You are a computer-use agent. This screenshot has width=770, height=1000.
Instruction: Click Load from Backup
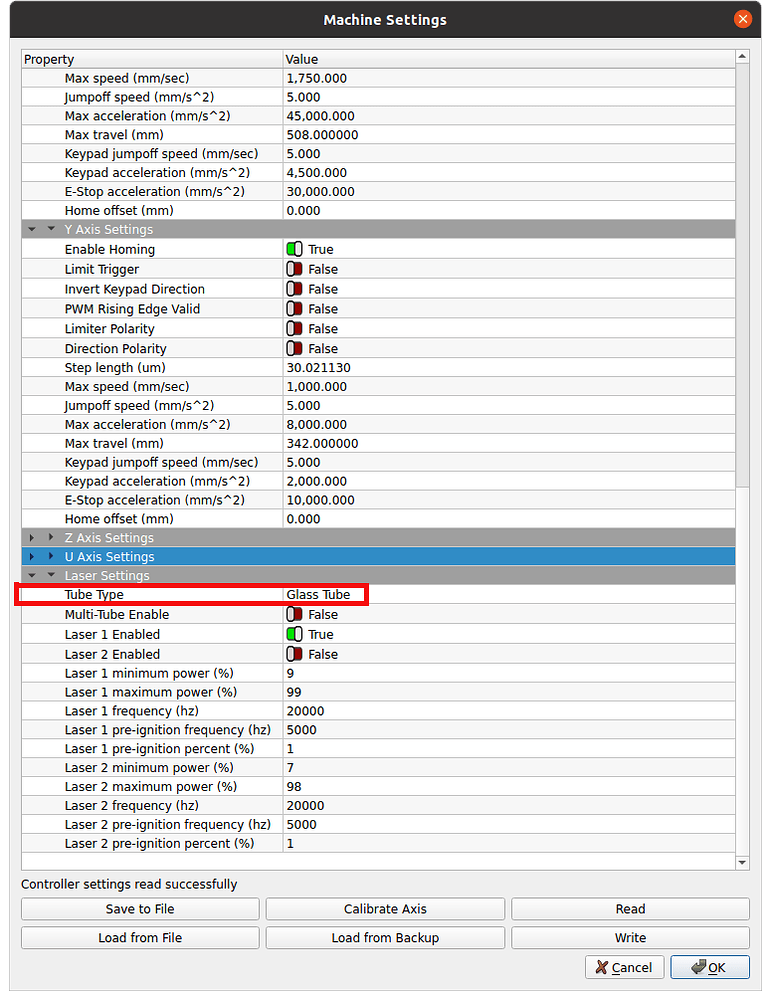(x=385, y=938)
